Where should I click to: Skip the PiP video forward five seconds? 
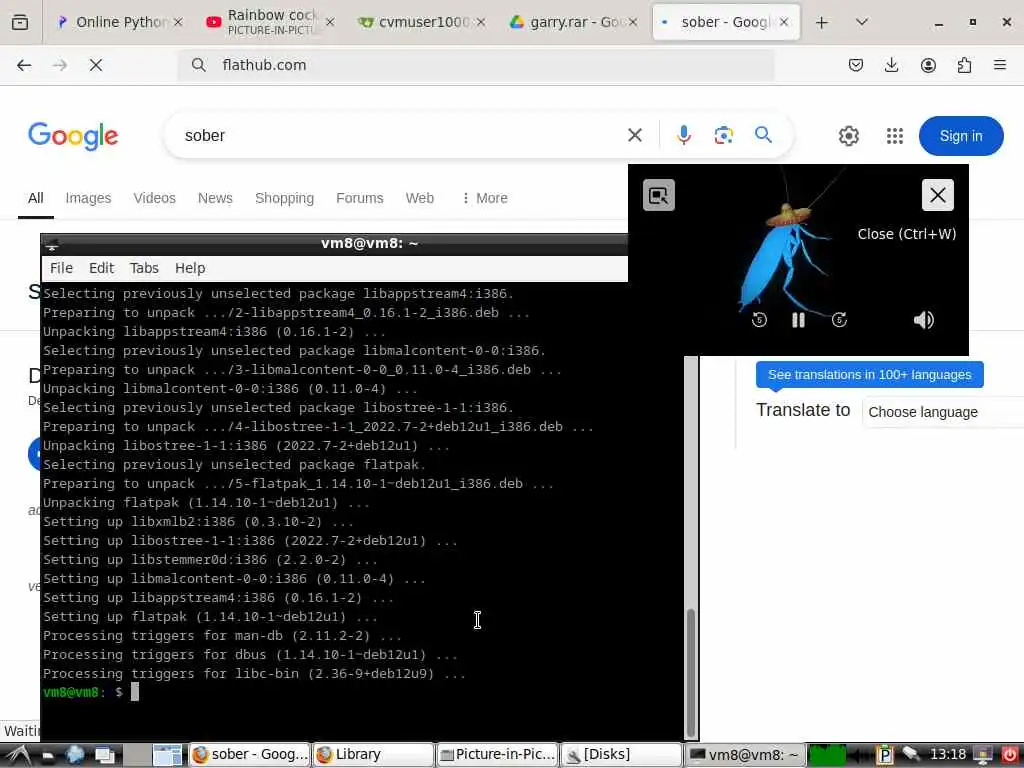point(839,320)
